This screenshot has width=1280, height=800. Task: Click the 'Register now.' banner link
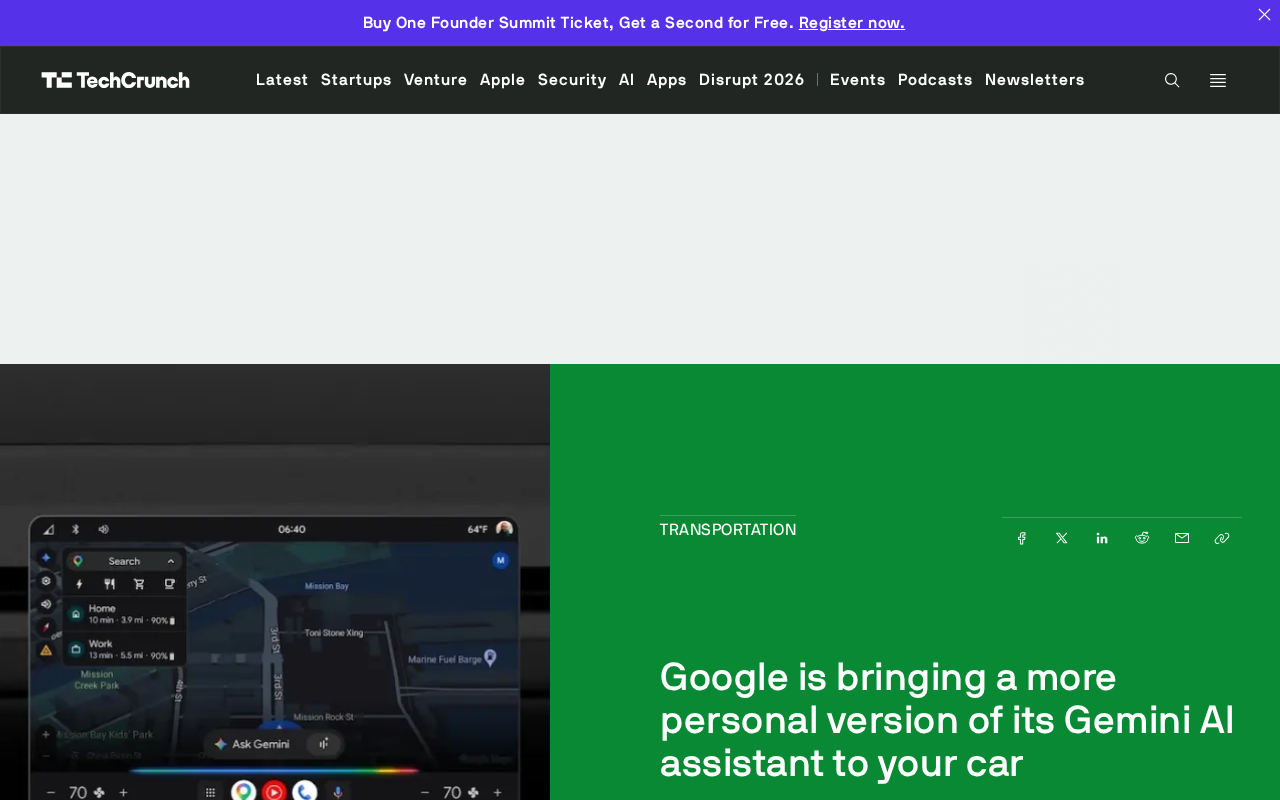point(852,23)
